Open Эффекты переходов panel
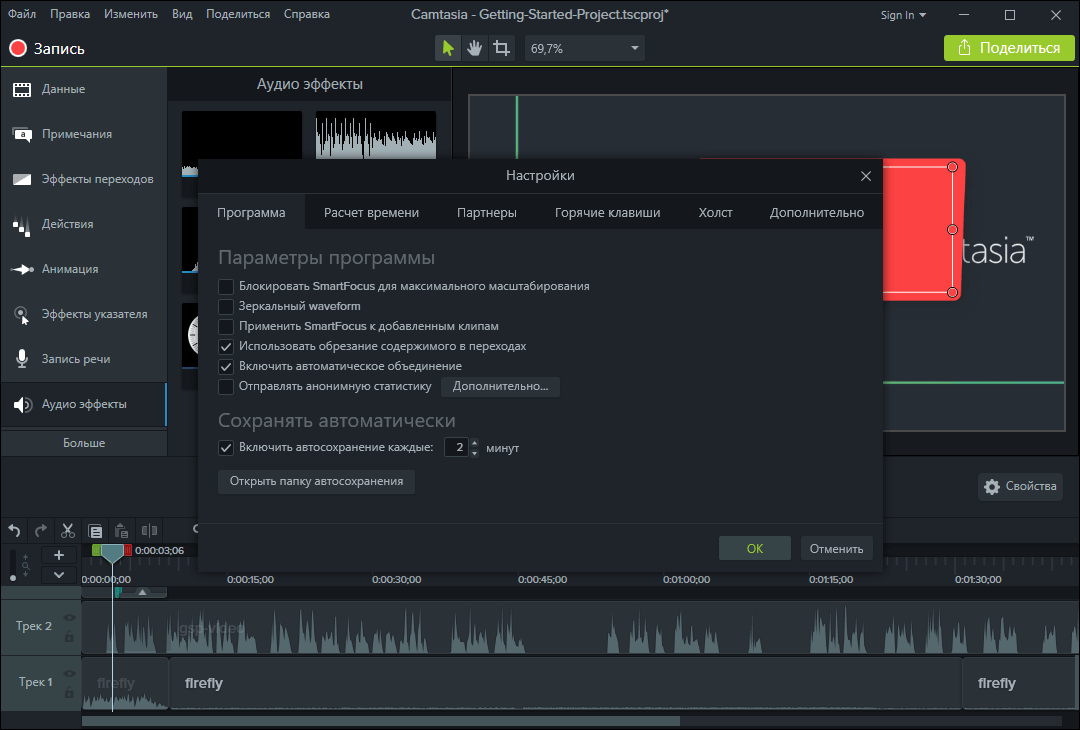Screen dimensions: 1080x730 83,179
